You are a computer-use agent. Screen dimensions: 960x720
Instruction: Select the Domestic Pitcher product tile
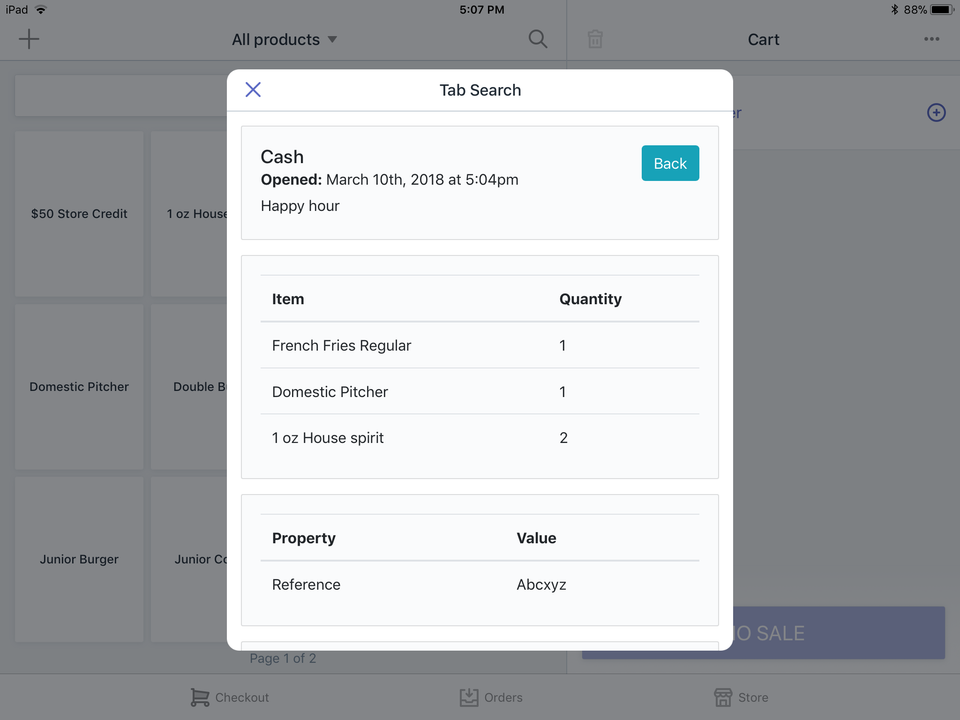[x=79, y=387]
